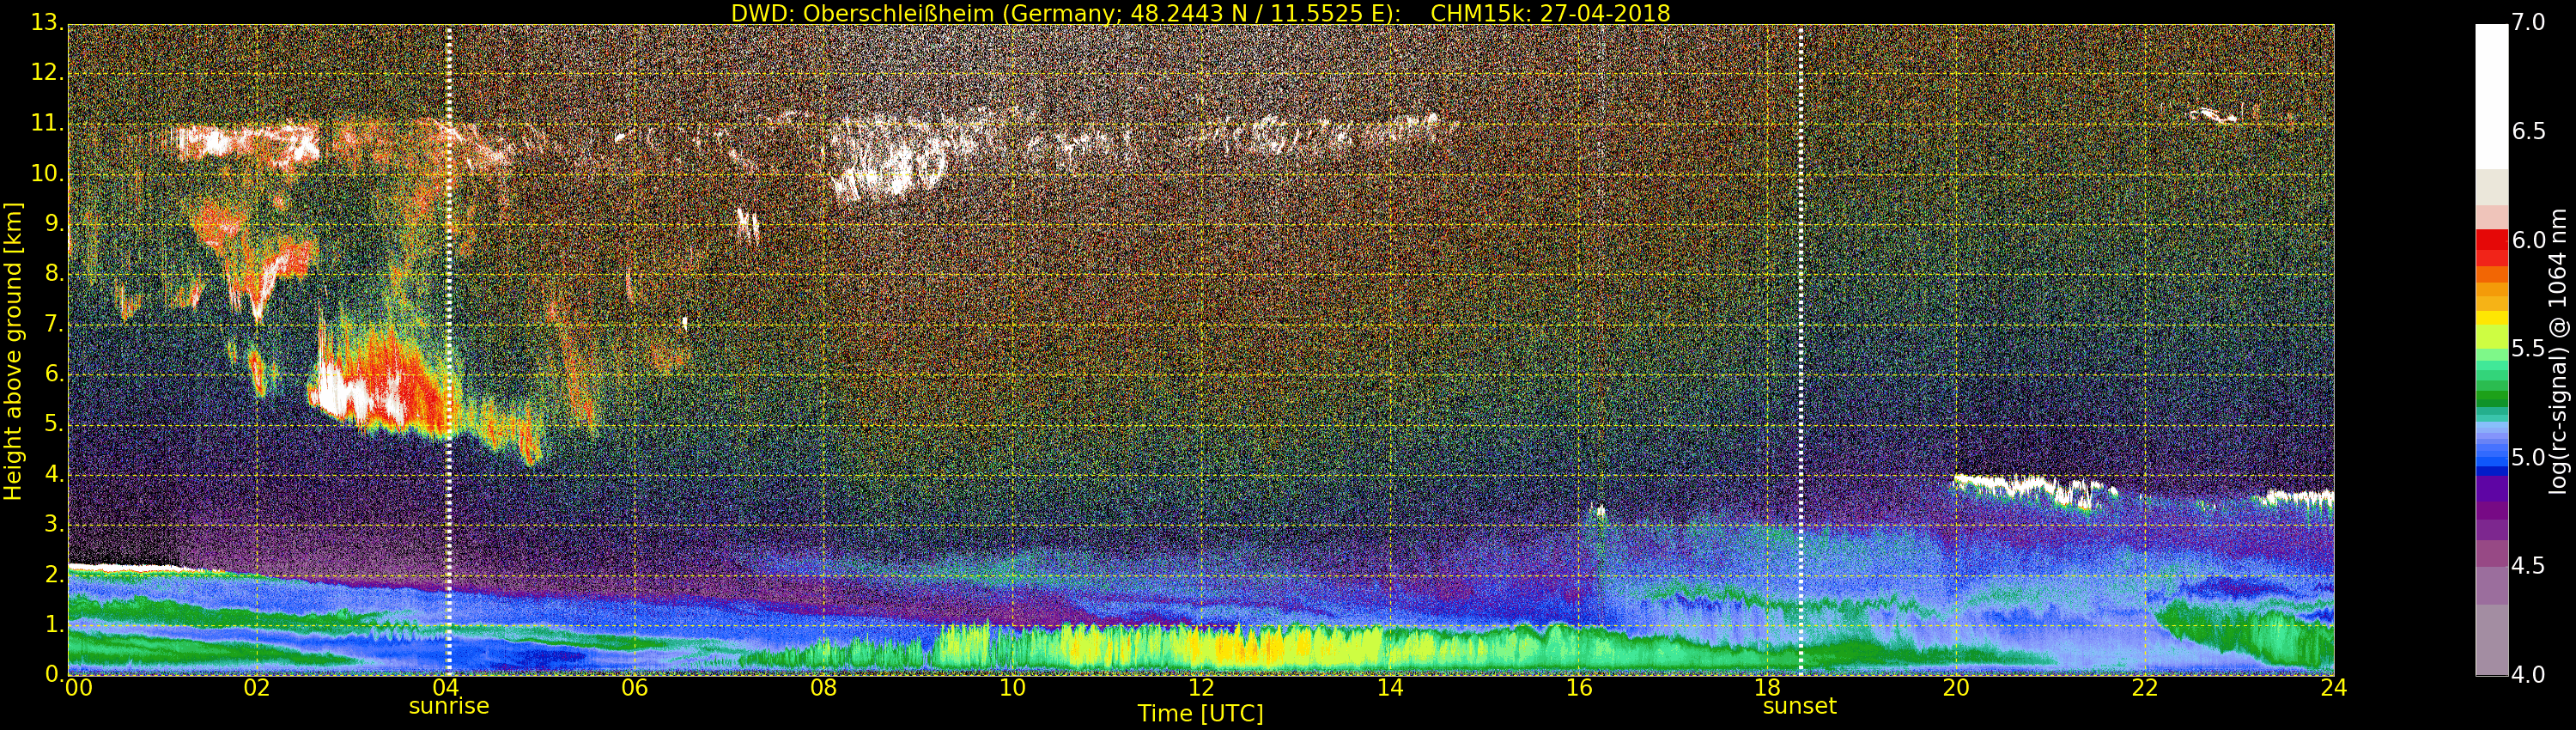2576x730 pixels.
Task: Click the "5.0" value on the colorbar scale
Action: (2528, 458)
